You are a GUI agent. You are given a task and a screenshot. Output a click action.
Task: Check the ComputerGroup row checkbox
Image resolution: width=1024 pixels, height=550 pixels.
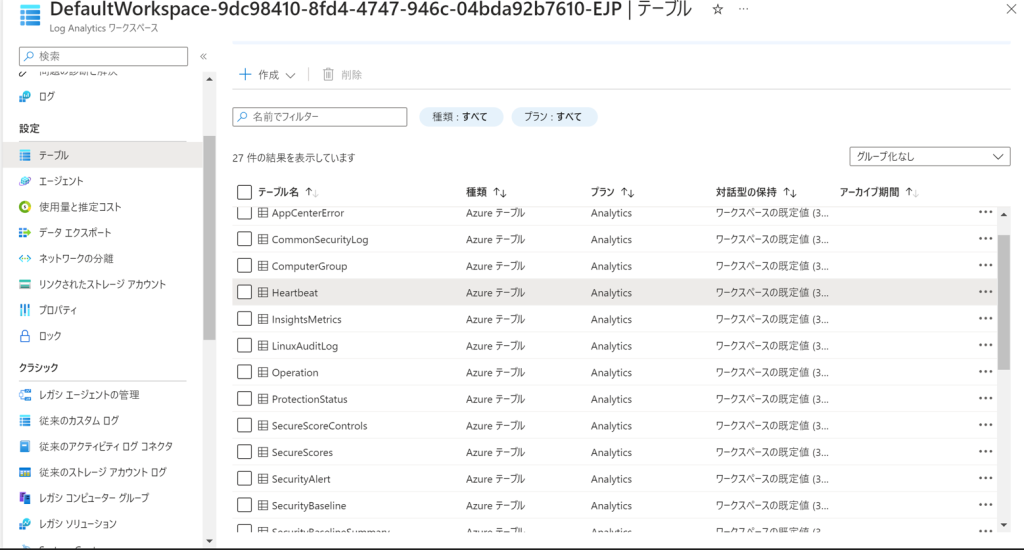[244, 266]
